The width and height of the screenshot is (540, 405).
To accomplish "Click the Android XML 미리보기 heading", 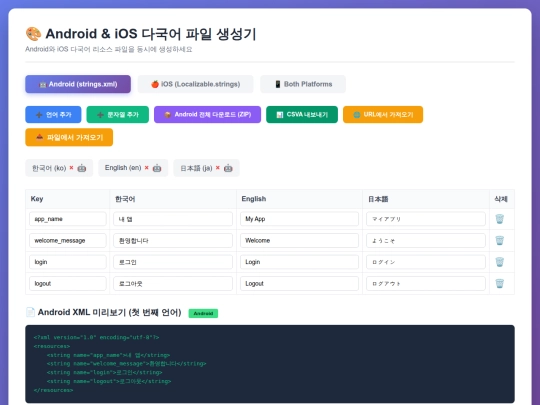I will pos(110,312).
